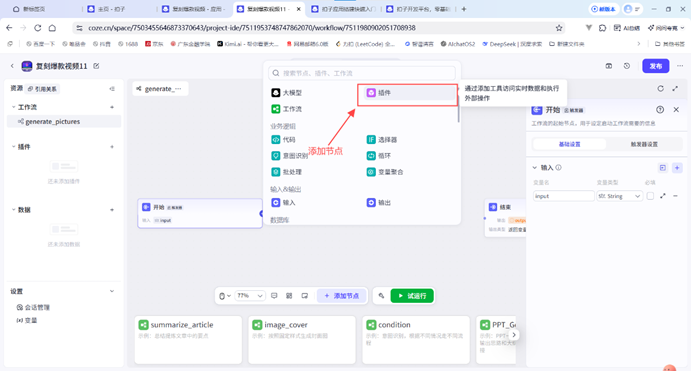This screenshot has height=371, width=691.
Task: Open the summarize_article example workflow
Action: (188, 340)
